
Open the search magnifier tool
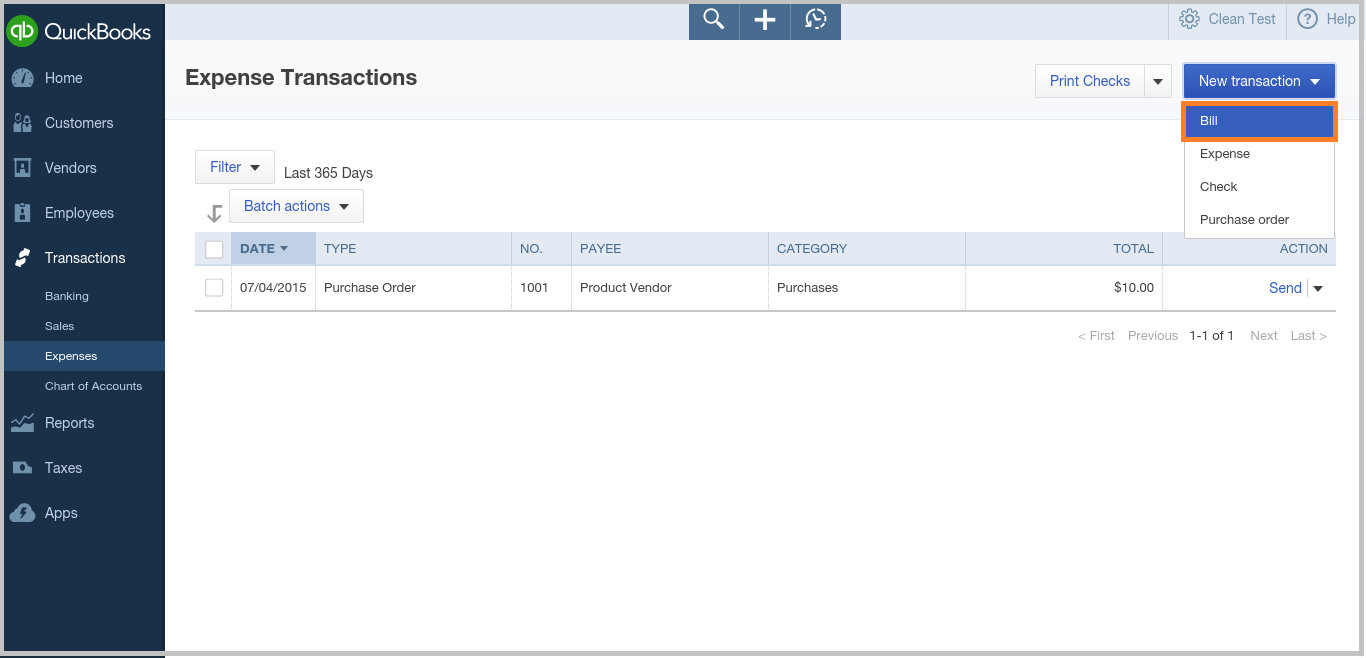point(714,20)
